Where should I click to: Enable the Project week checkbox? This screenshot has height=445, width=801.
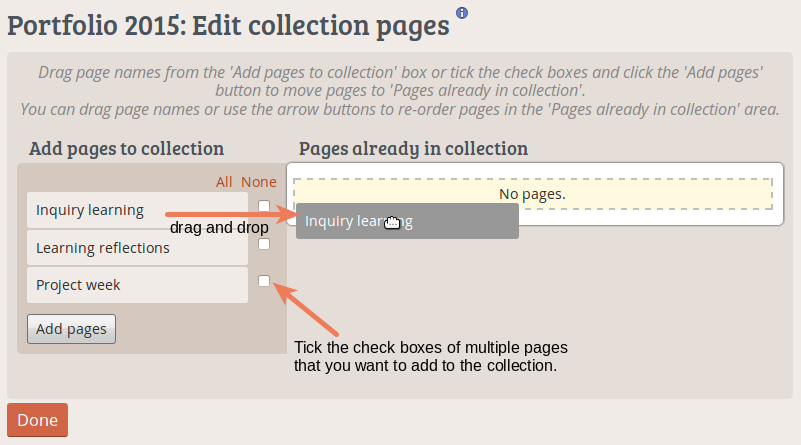click(x=264, y=281)
